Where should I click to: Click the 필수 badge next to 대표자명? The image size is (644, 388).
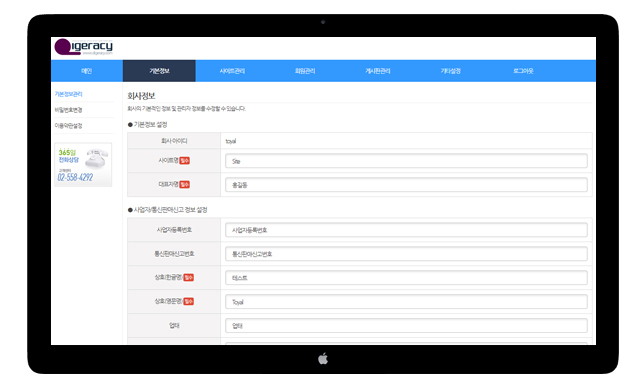(x=184, y=184)
